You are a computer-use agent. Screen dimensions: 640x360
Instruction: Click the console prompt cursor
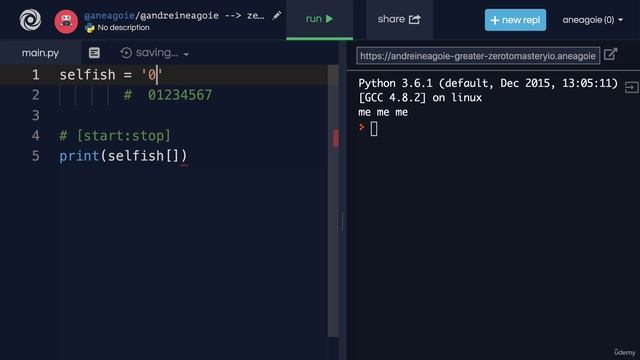(374, 129)
